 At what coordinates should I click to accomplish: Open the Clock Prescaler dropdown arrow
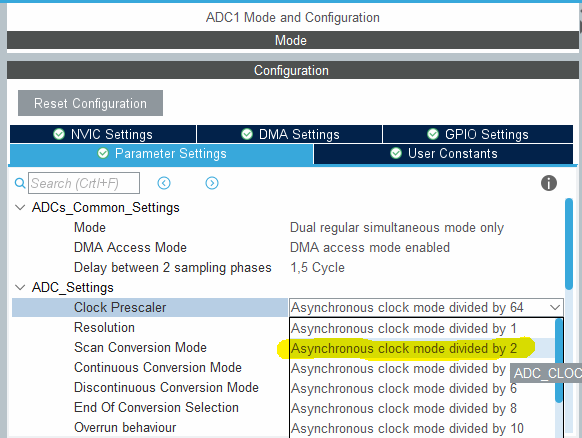(x=555, y=307)
